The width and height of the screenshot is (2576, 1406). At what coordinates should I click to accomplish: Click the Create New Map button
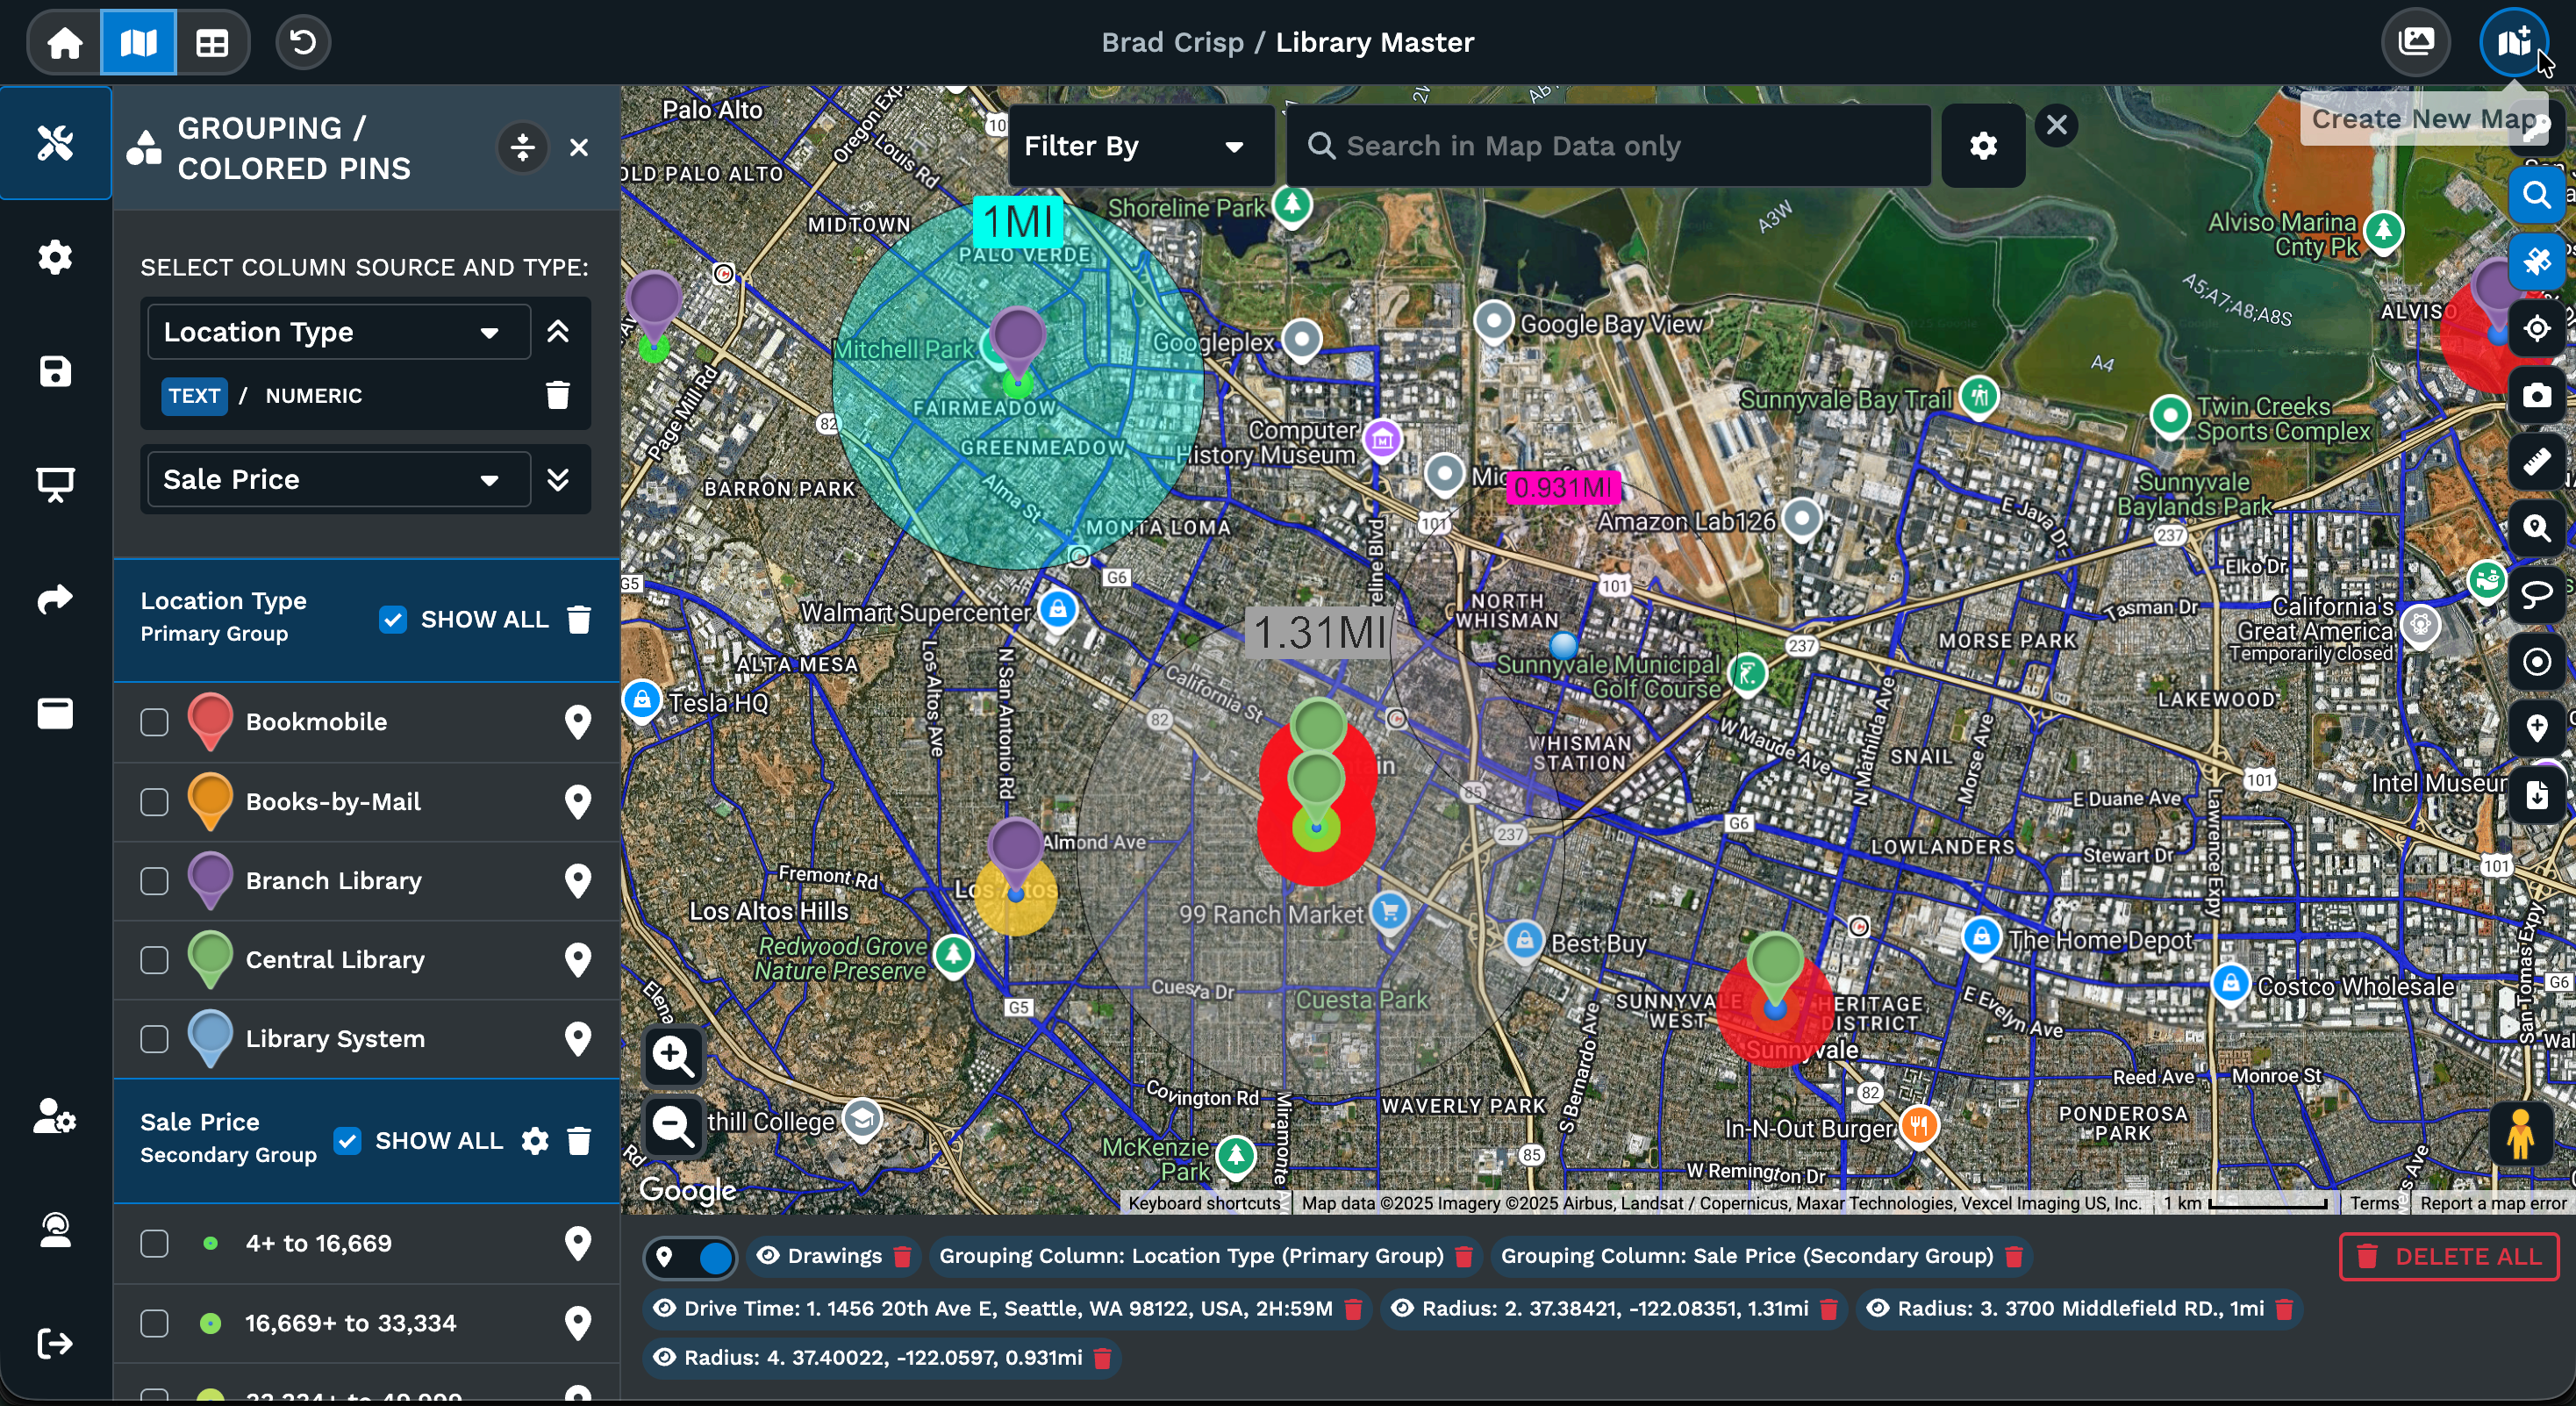tap(2515, 42)
